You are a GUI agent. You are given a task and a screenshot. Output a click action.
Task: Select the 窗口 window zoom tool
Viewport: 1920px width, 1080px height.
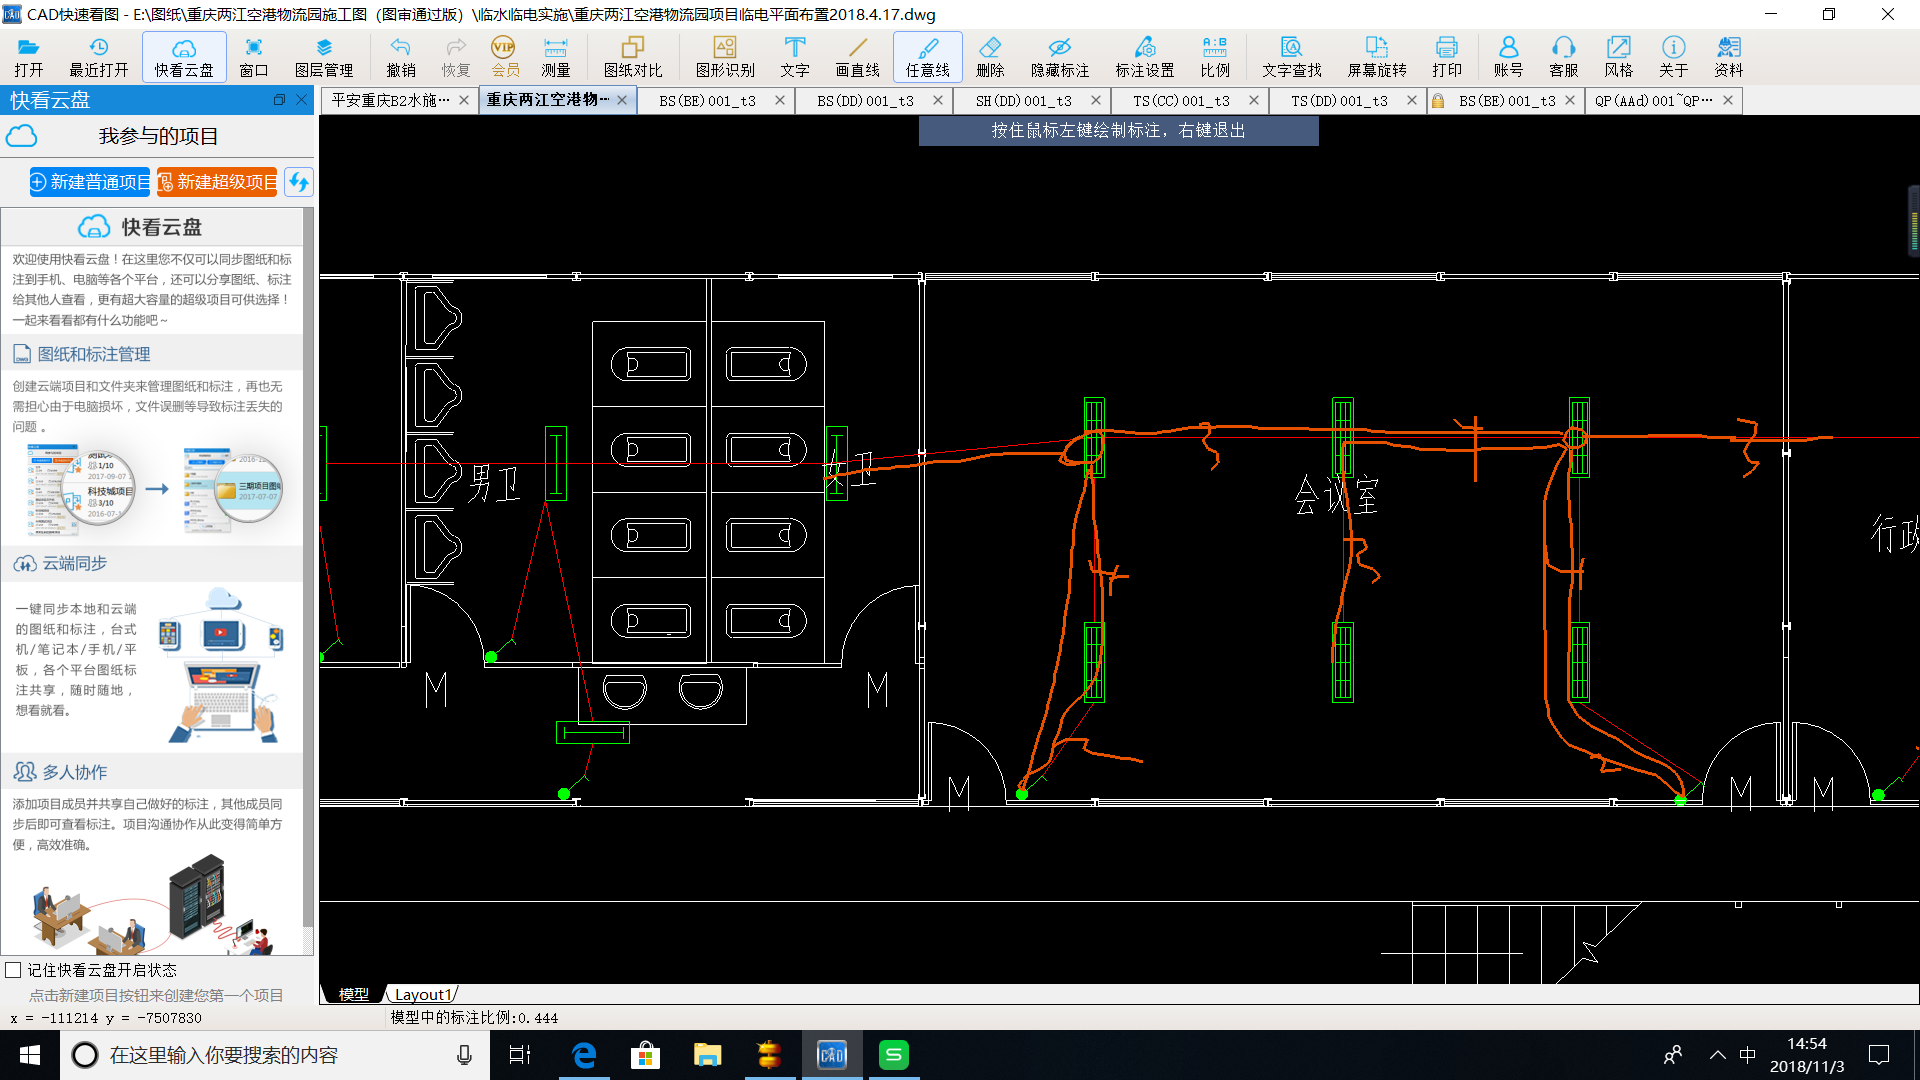(254, 57)
